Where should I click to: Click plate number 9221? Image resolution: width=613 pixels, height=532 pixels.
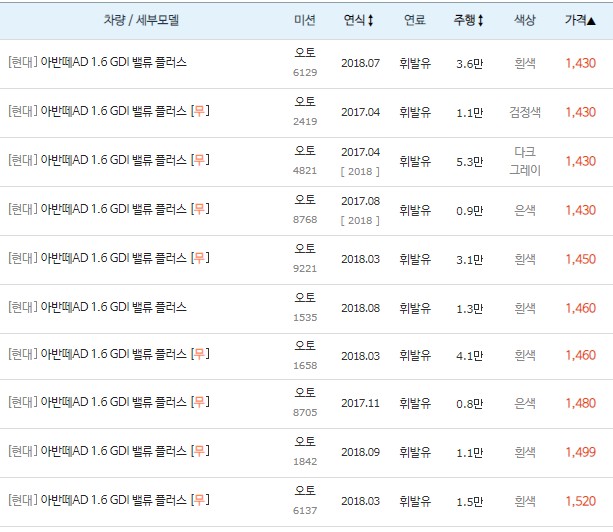coord(305,269)
